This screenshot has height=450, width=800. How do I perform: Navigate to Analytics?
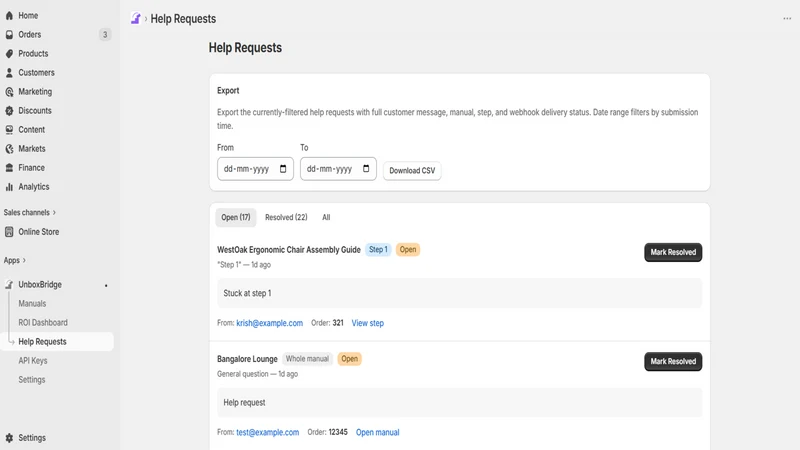pos(34,187)
